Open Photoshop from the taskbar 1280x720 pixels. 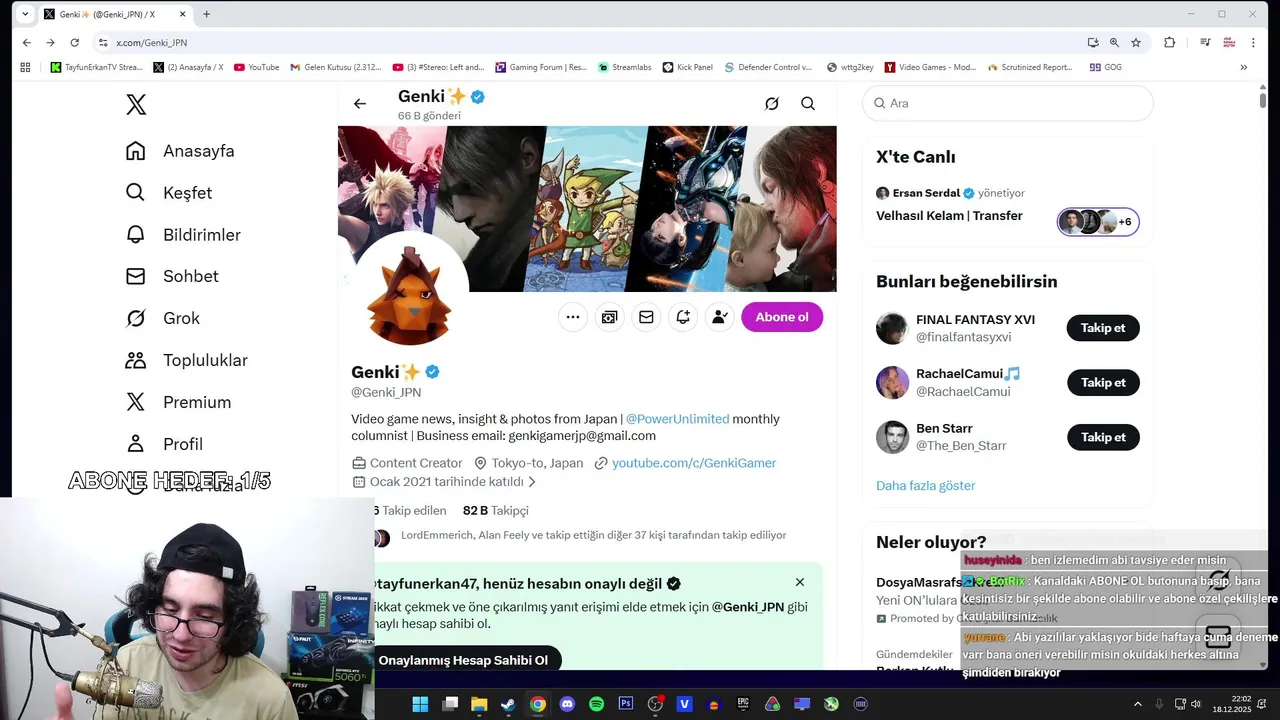[x=626, y=704]
